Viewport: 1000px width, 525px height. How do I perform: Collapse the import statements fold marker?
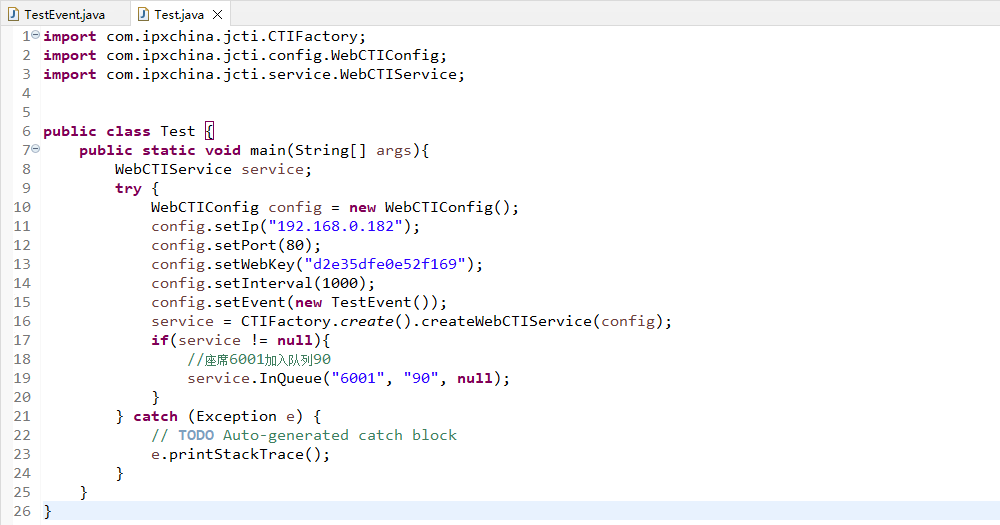tap(36, 36)
